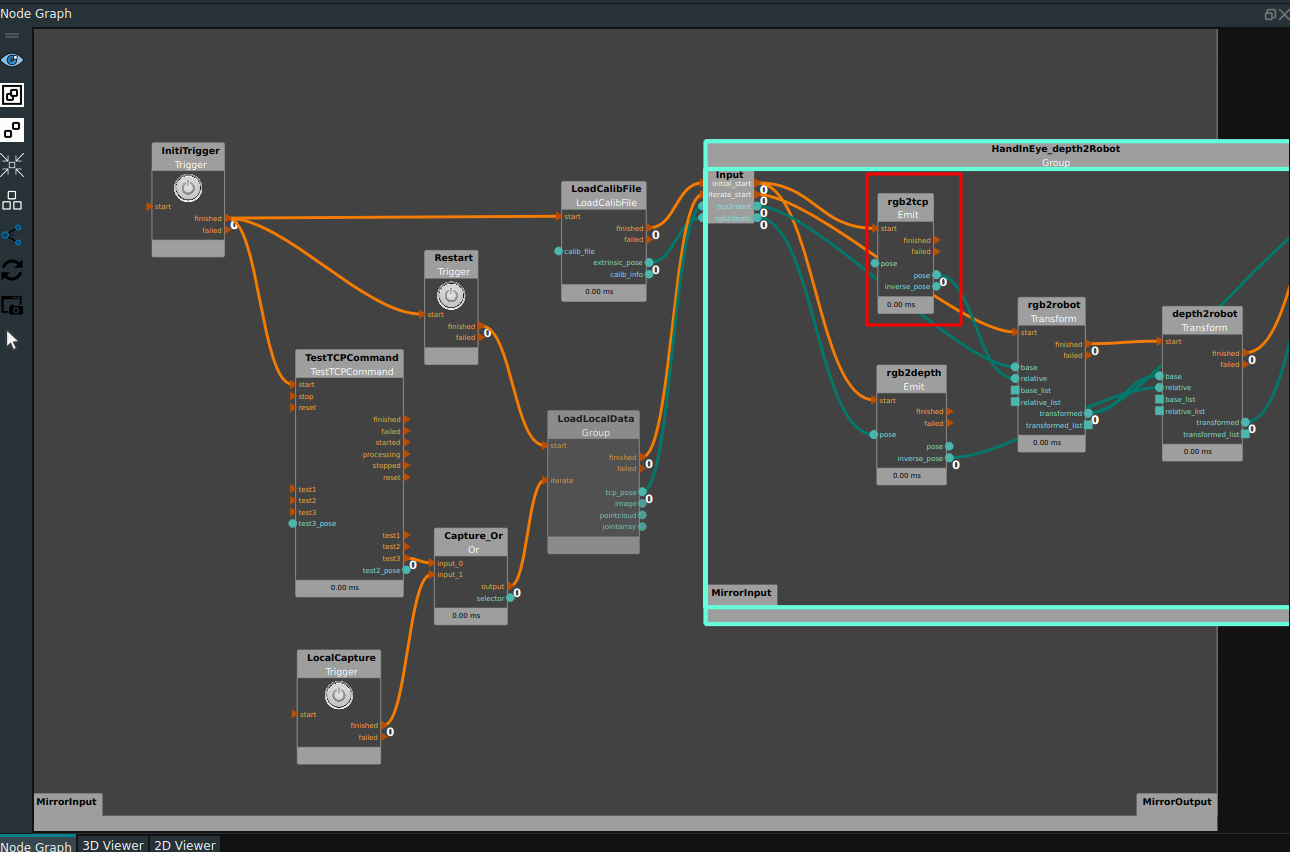Click LoadCalibFile calib_info output port
The width and height of the screenshot is (1290, 852).
tap(649, 274)
